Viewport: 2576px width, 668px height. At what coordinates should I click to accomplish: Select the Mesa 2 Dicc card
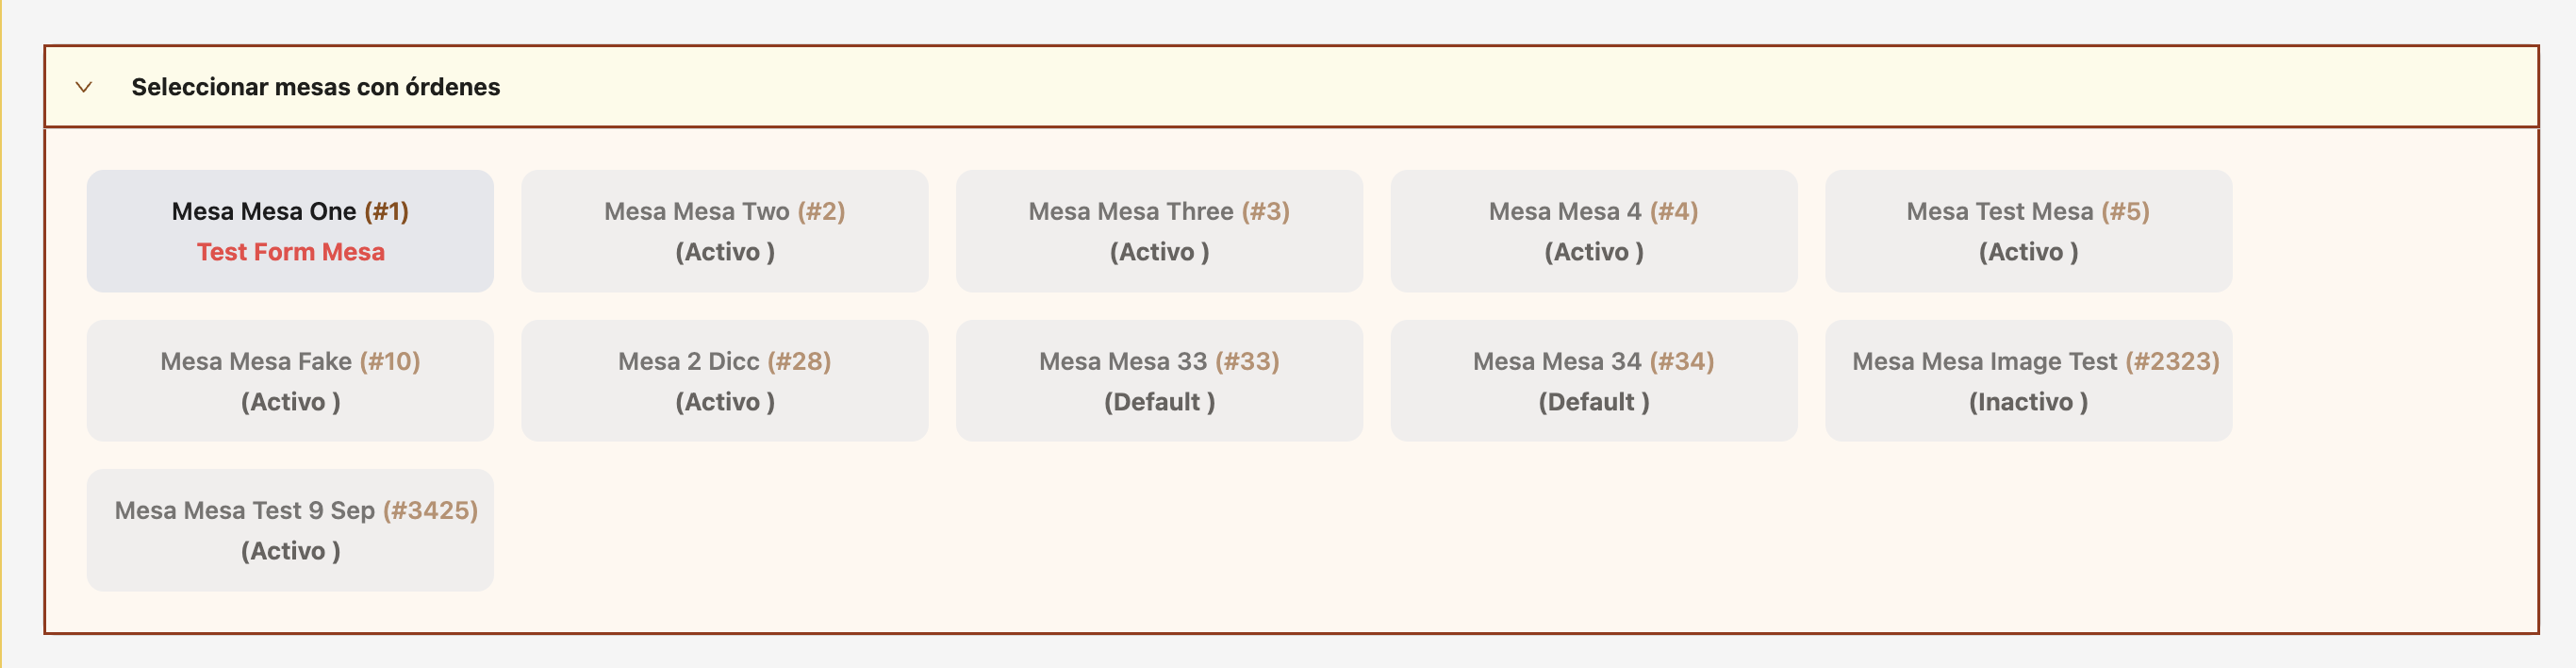pos(724,381)
